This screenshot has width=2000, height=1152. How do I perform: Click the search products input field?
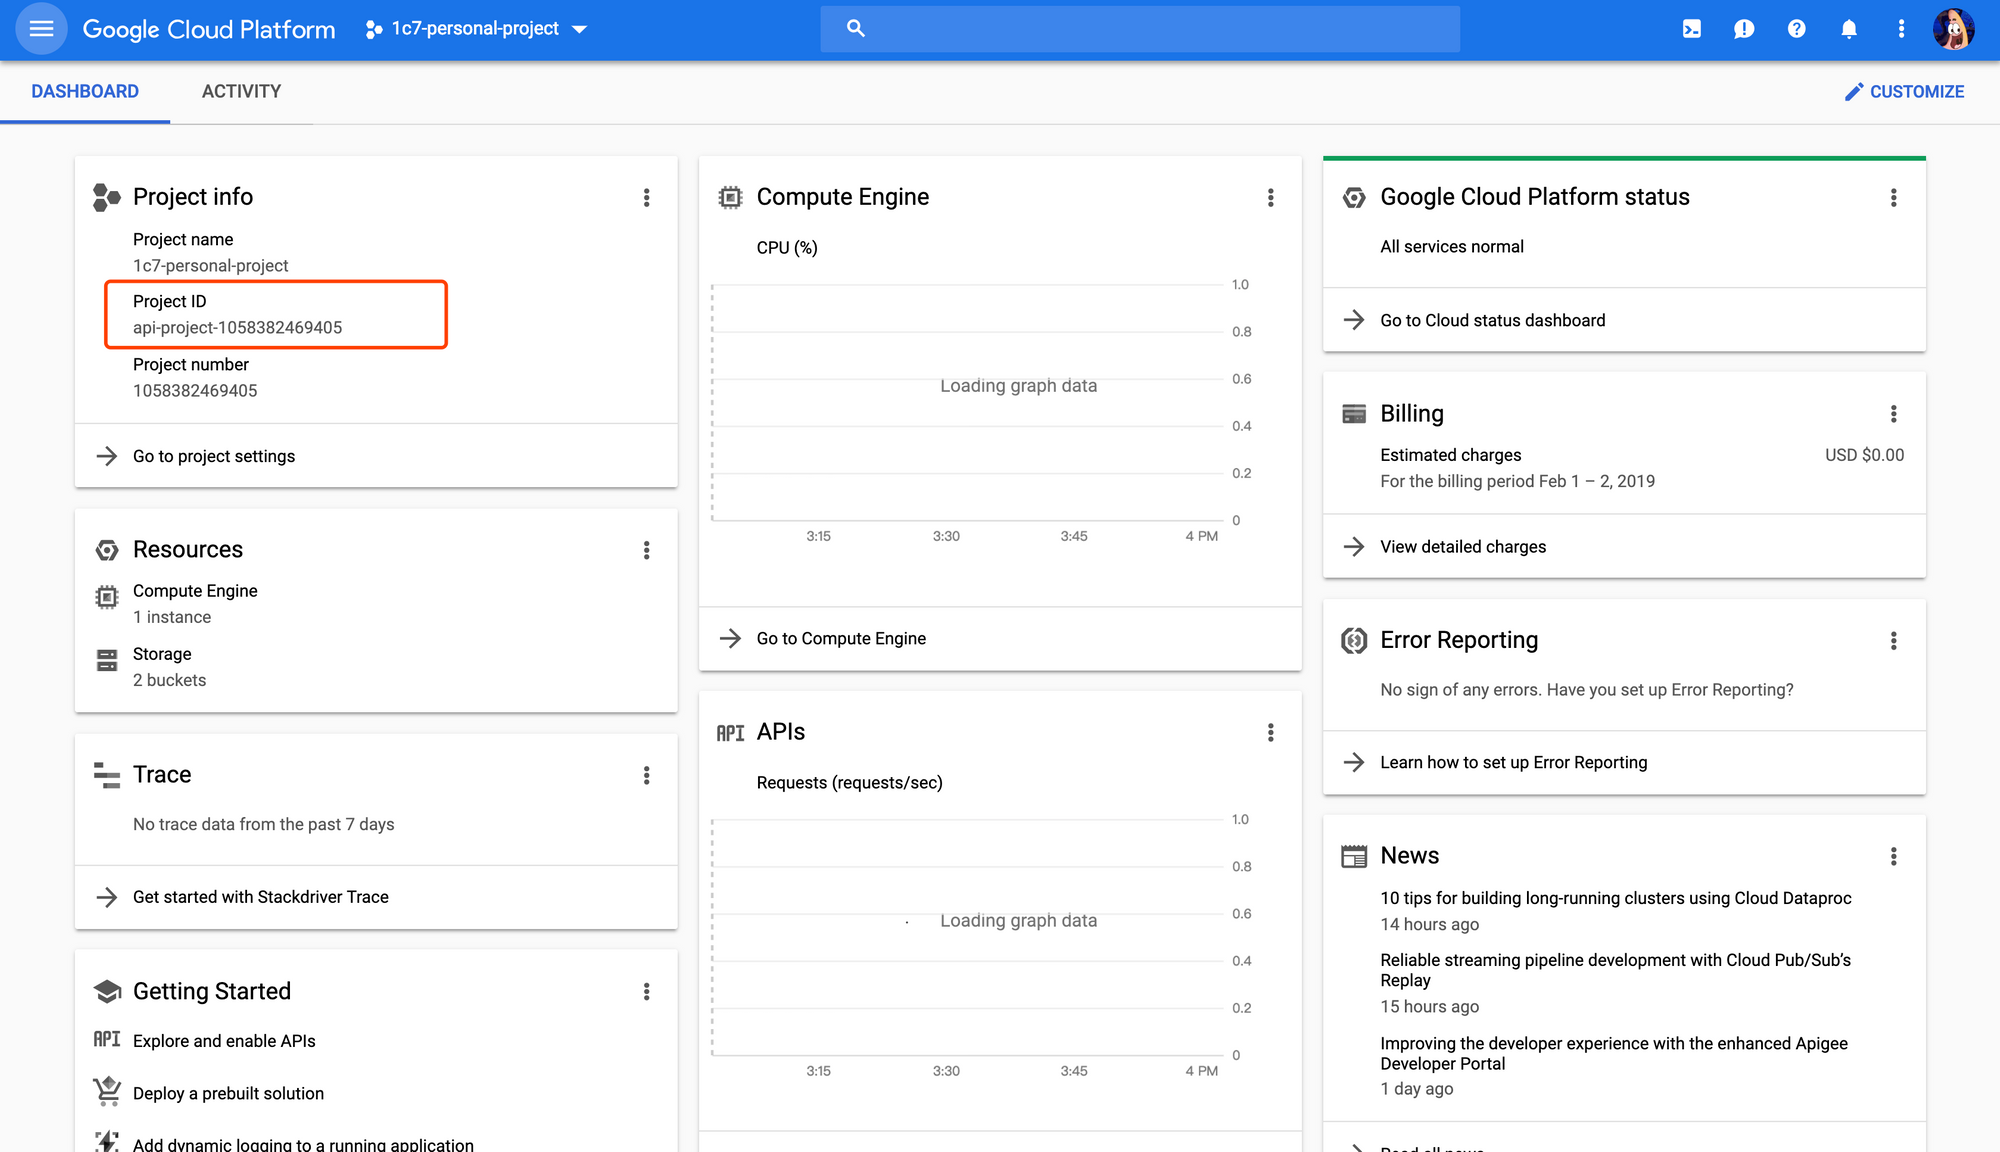pos(1140,29)
